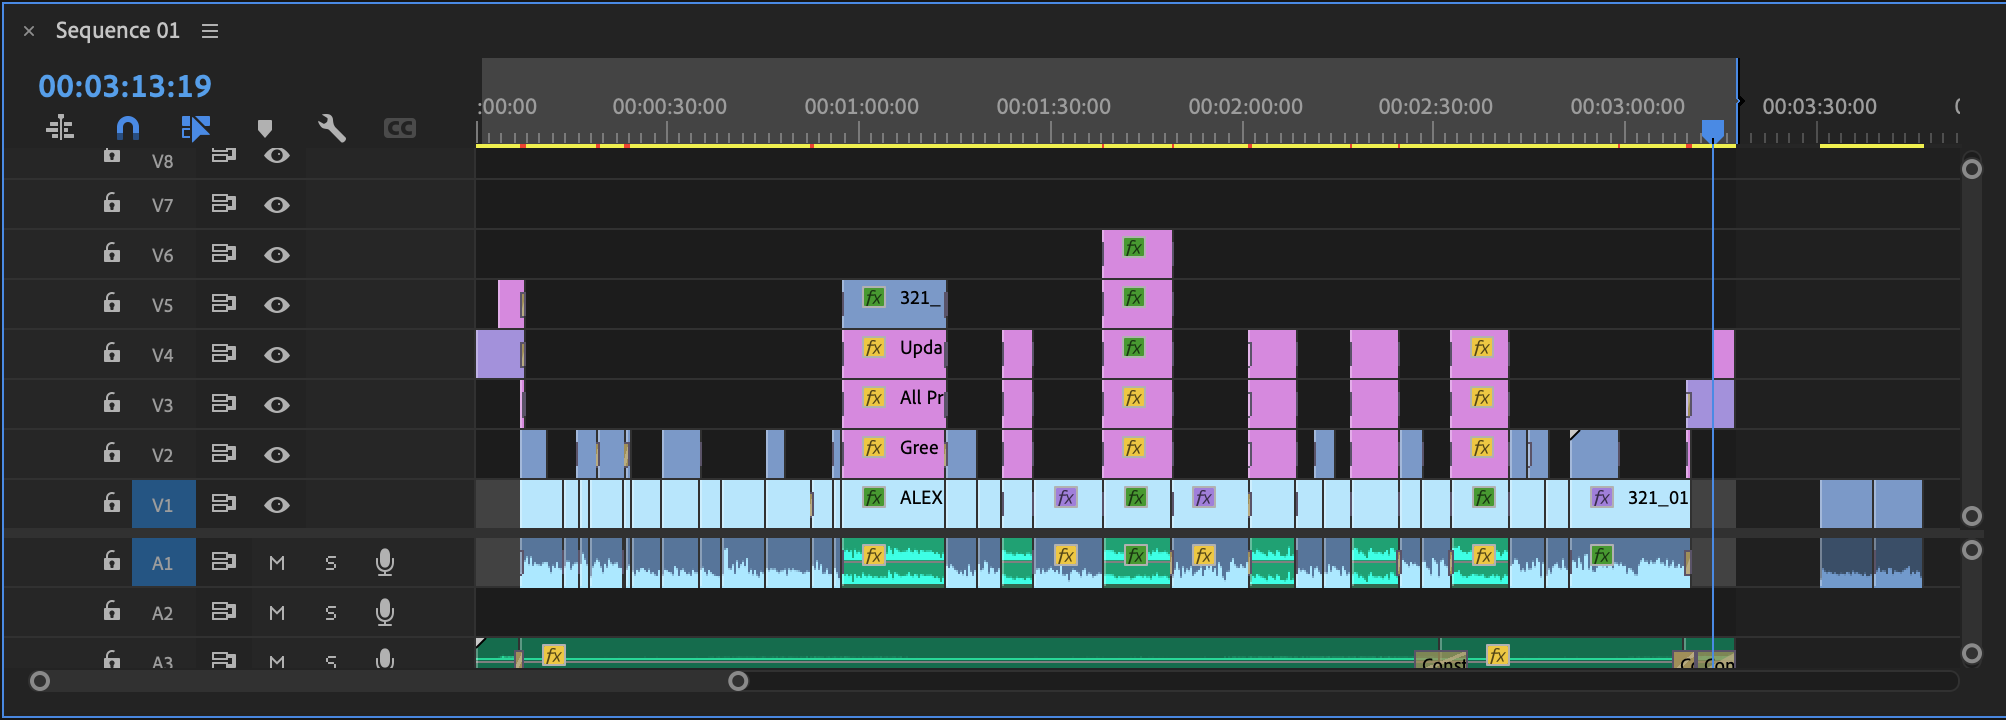Click the Add Marker icon
The image size is (2006, 720).
(265, 128)
